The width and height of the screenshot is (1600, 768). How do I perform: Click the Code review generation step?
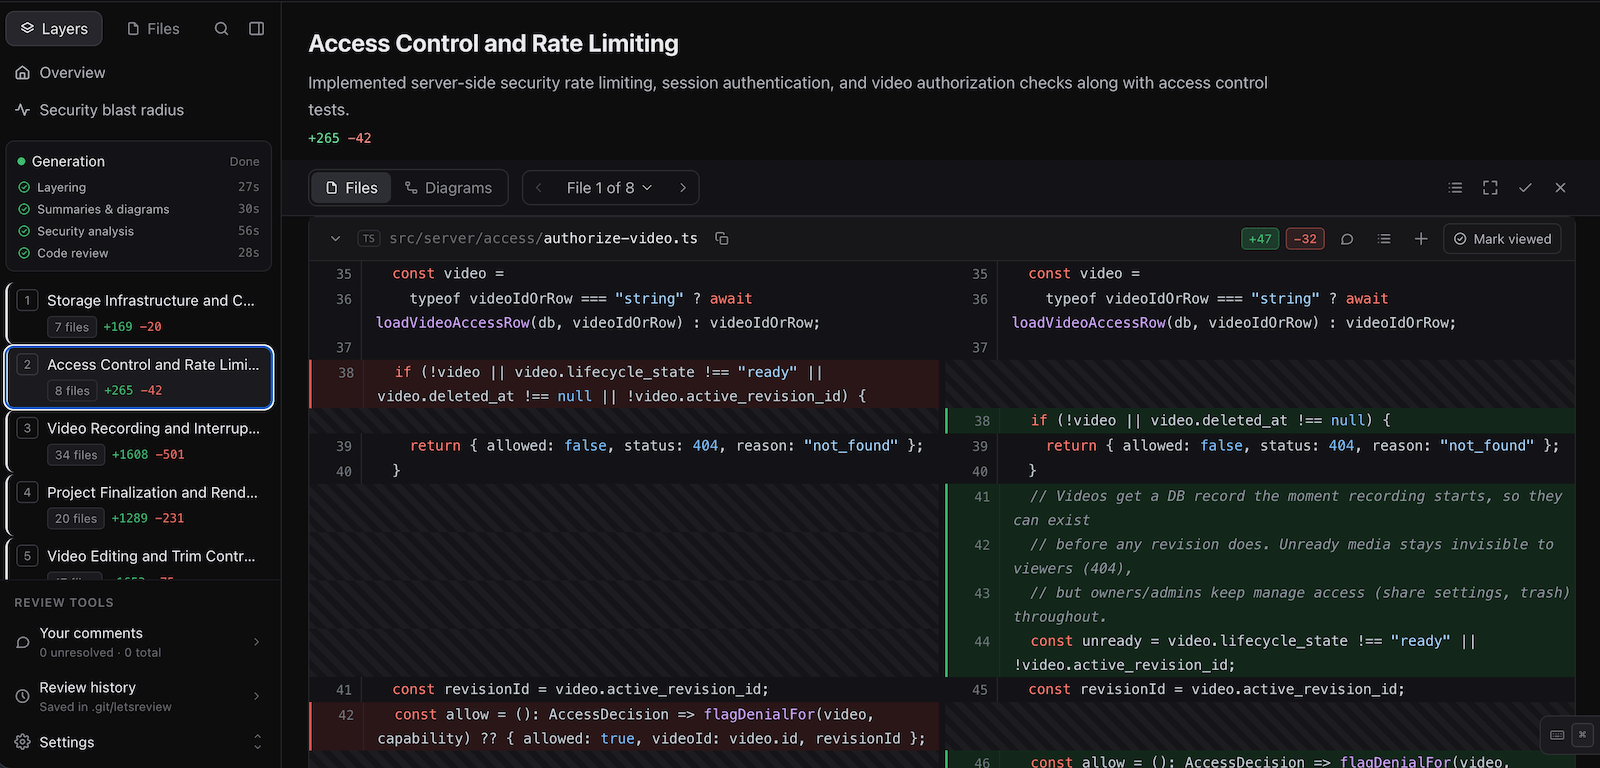(139, 253)
